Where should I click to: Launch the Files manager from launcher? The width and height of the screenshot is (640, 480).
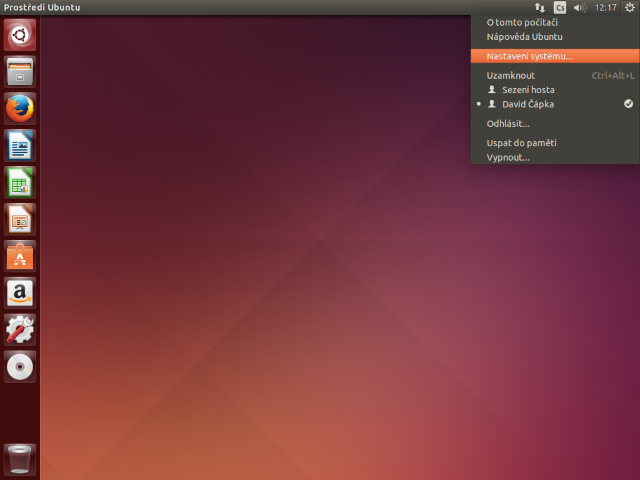(x=20, y=72)
